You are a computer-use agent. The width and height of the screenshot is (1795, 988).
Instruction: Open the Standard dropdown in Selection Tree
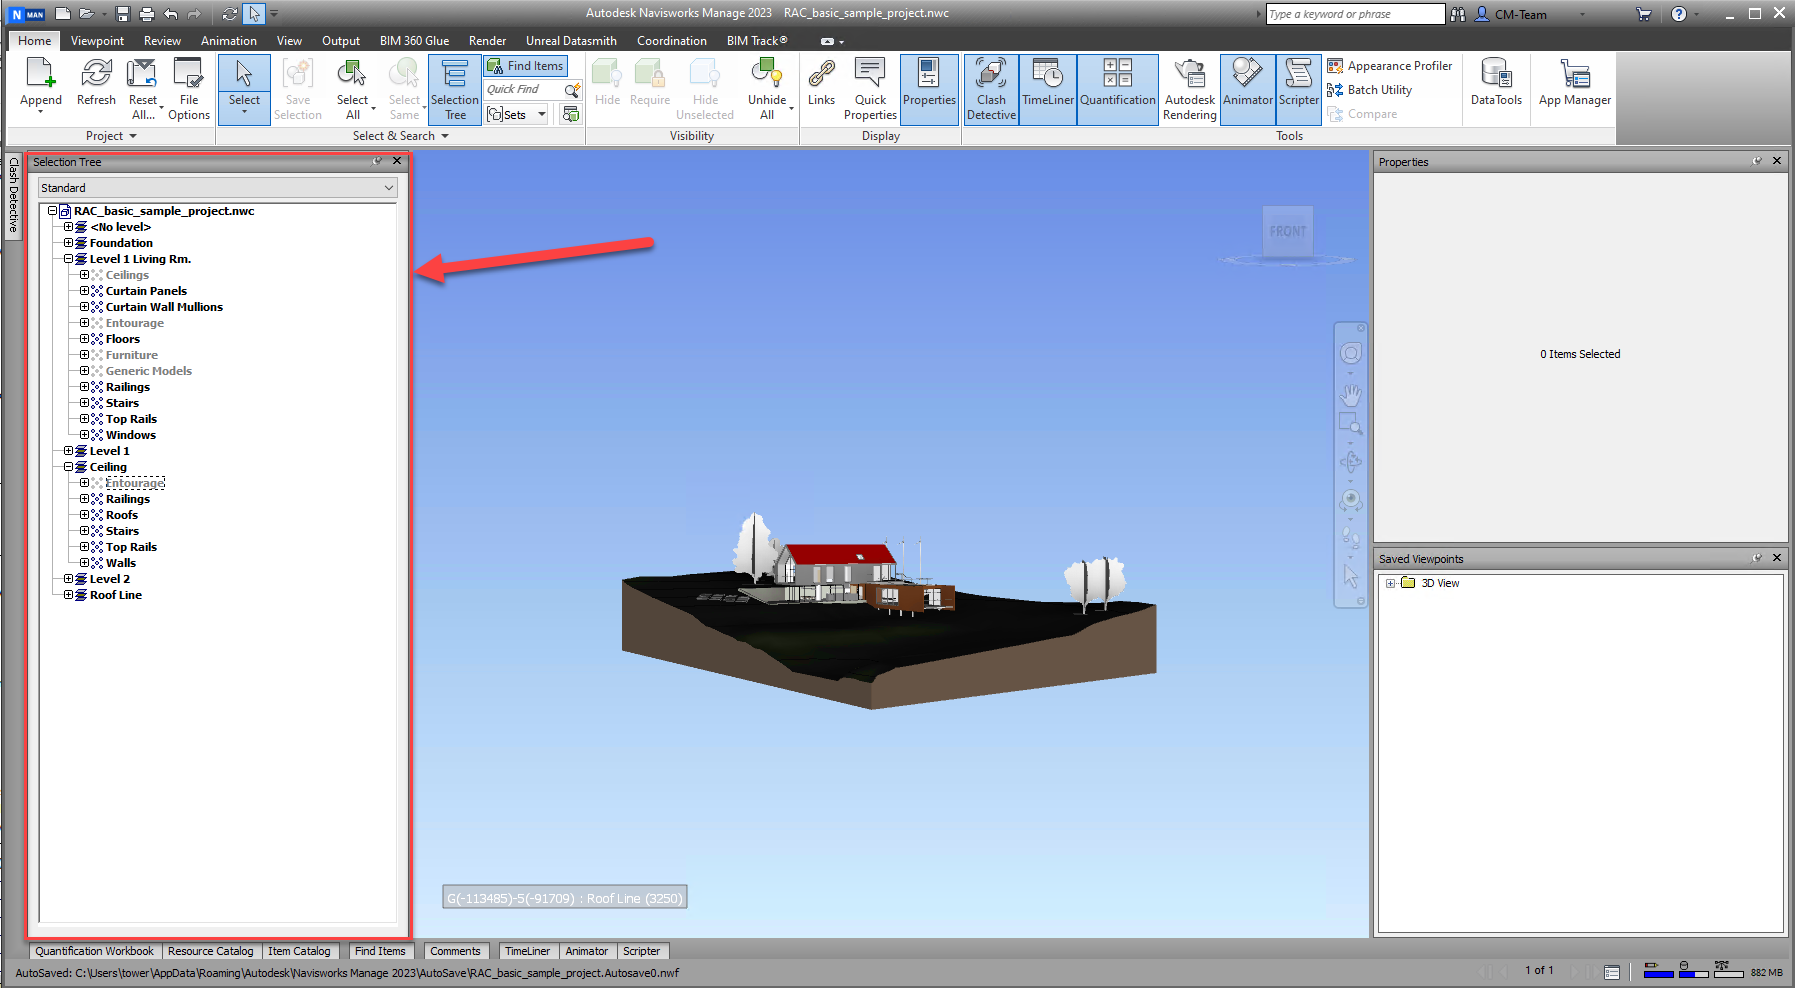217,188
